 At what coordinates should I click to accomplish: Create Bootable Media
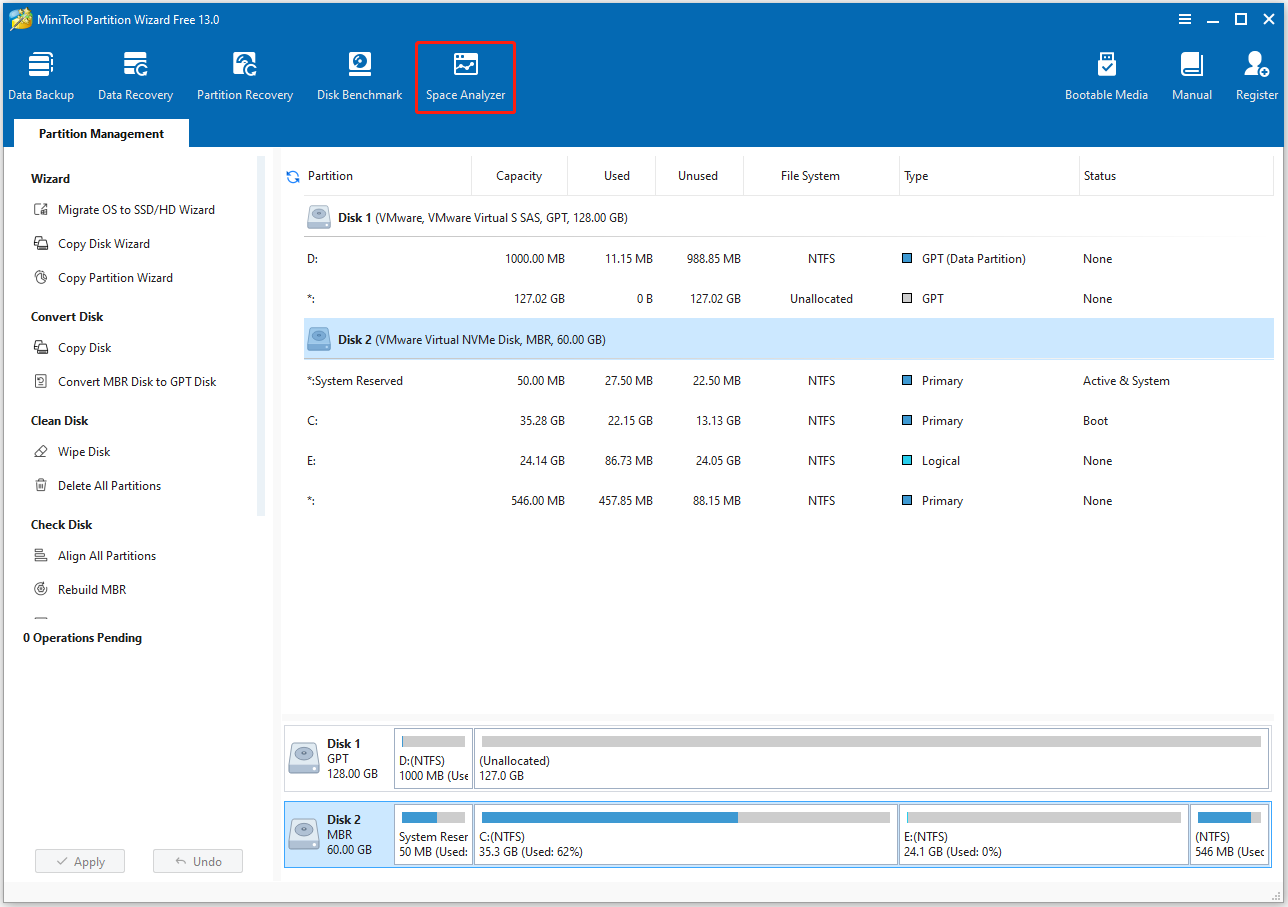(1106, 75)
